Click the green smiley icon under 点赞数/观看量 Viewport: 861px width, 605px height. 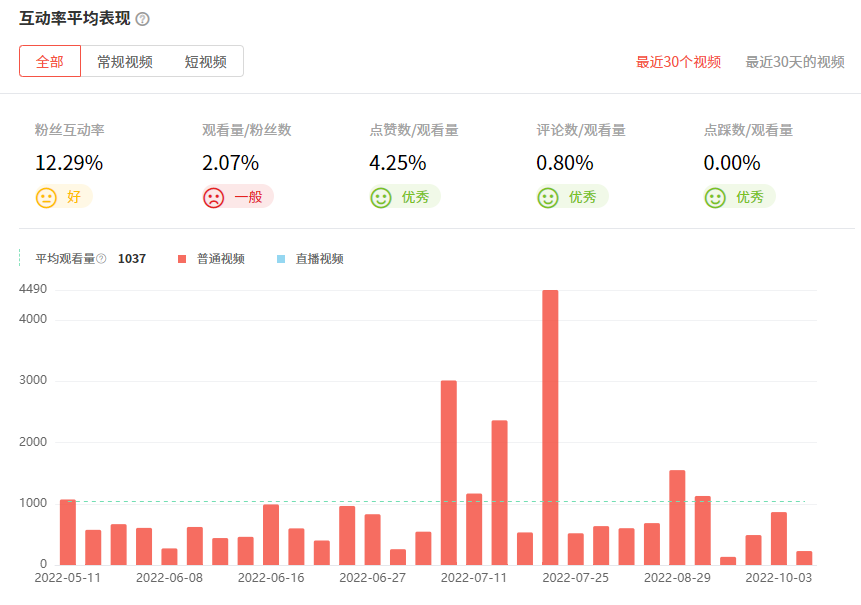(x=381, y=198)
